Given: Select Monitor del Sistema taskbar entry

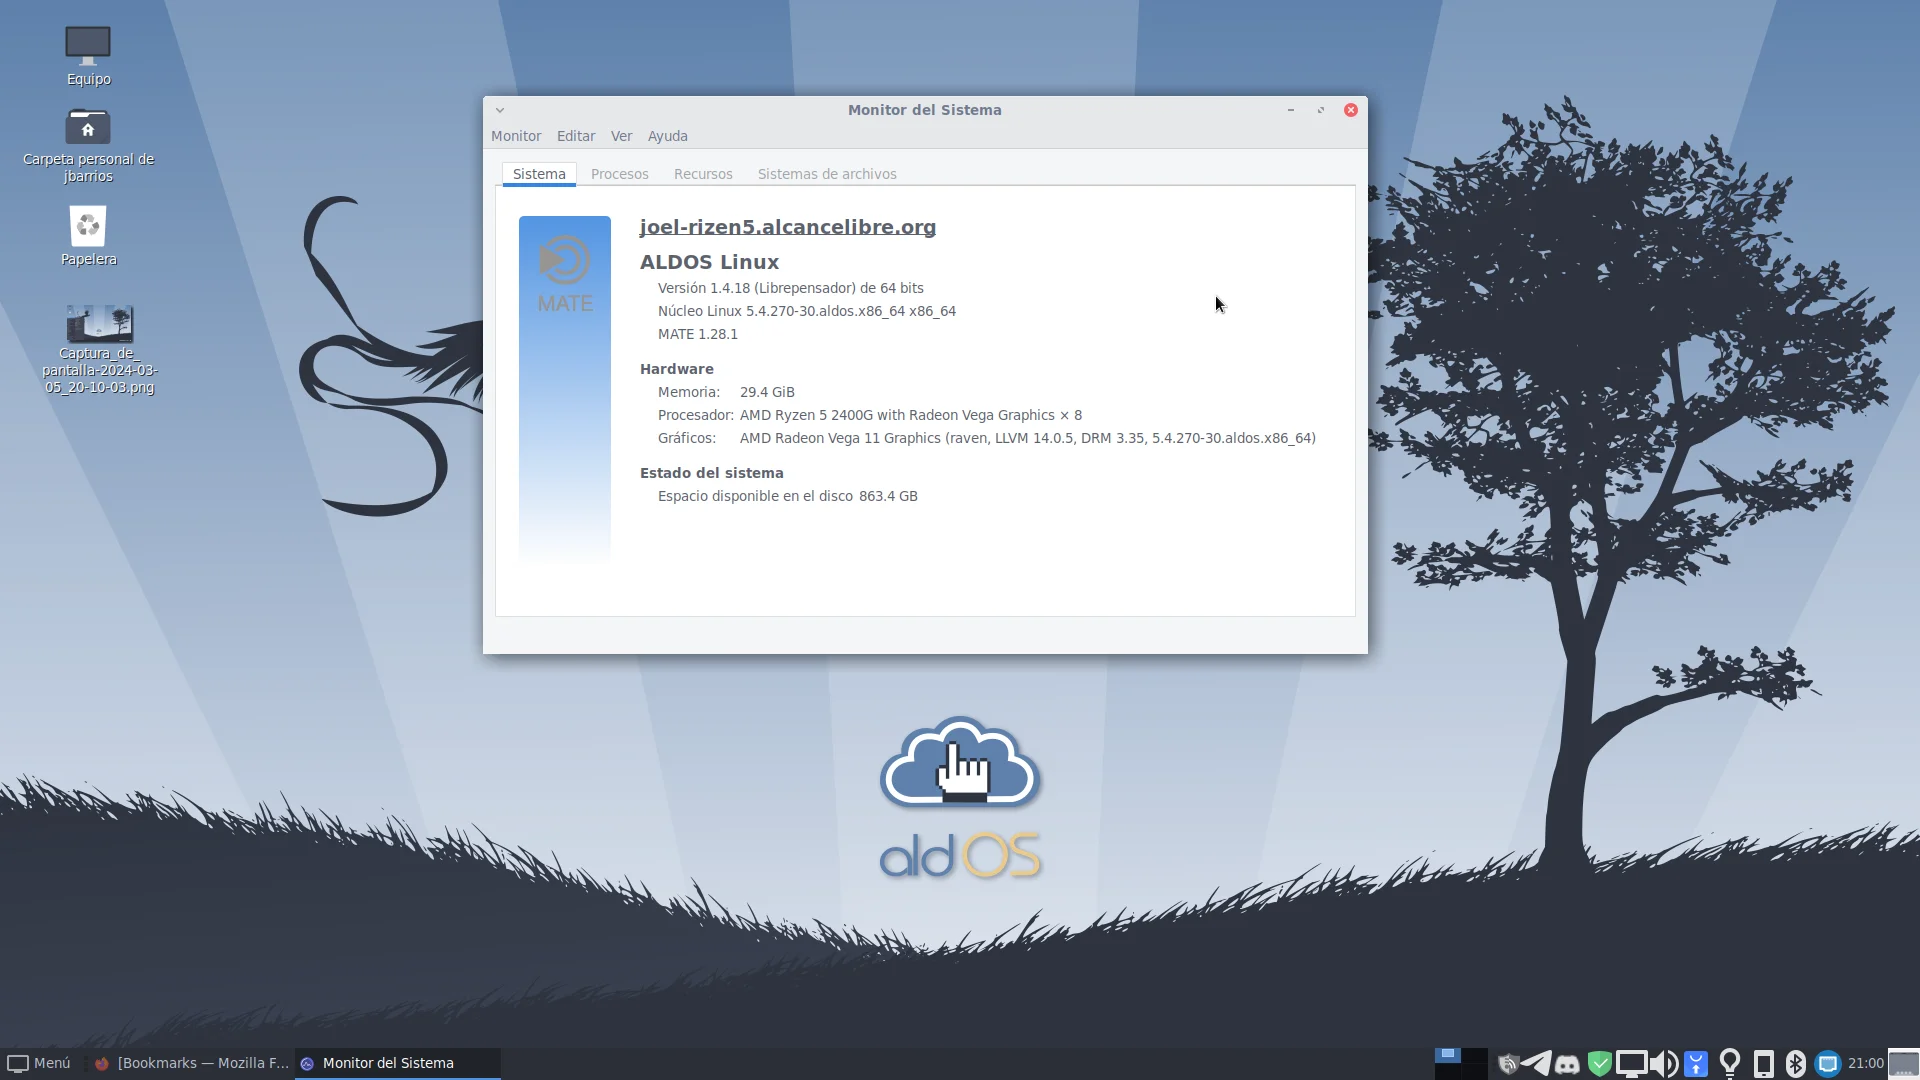Looking at the screenshot, I should coord(397,1063).
